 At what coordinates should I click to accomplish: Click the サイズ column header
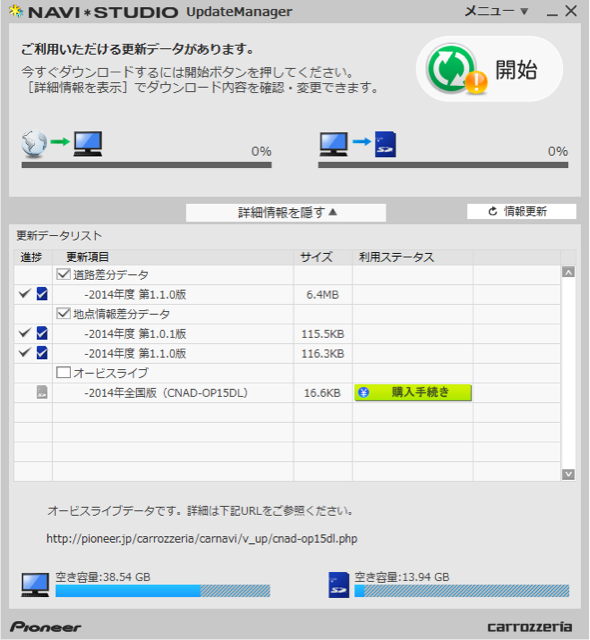click(317, 257)
